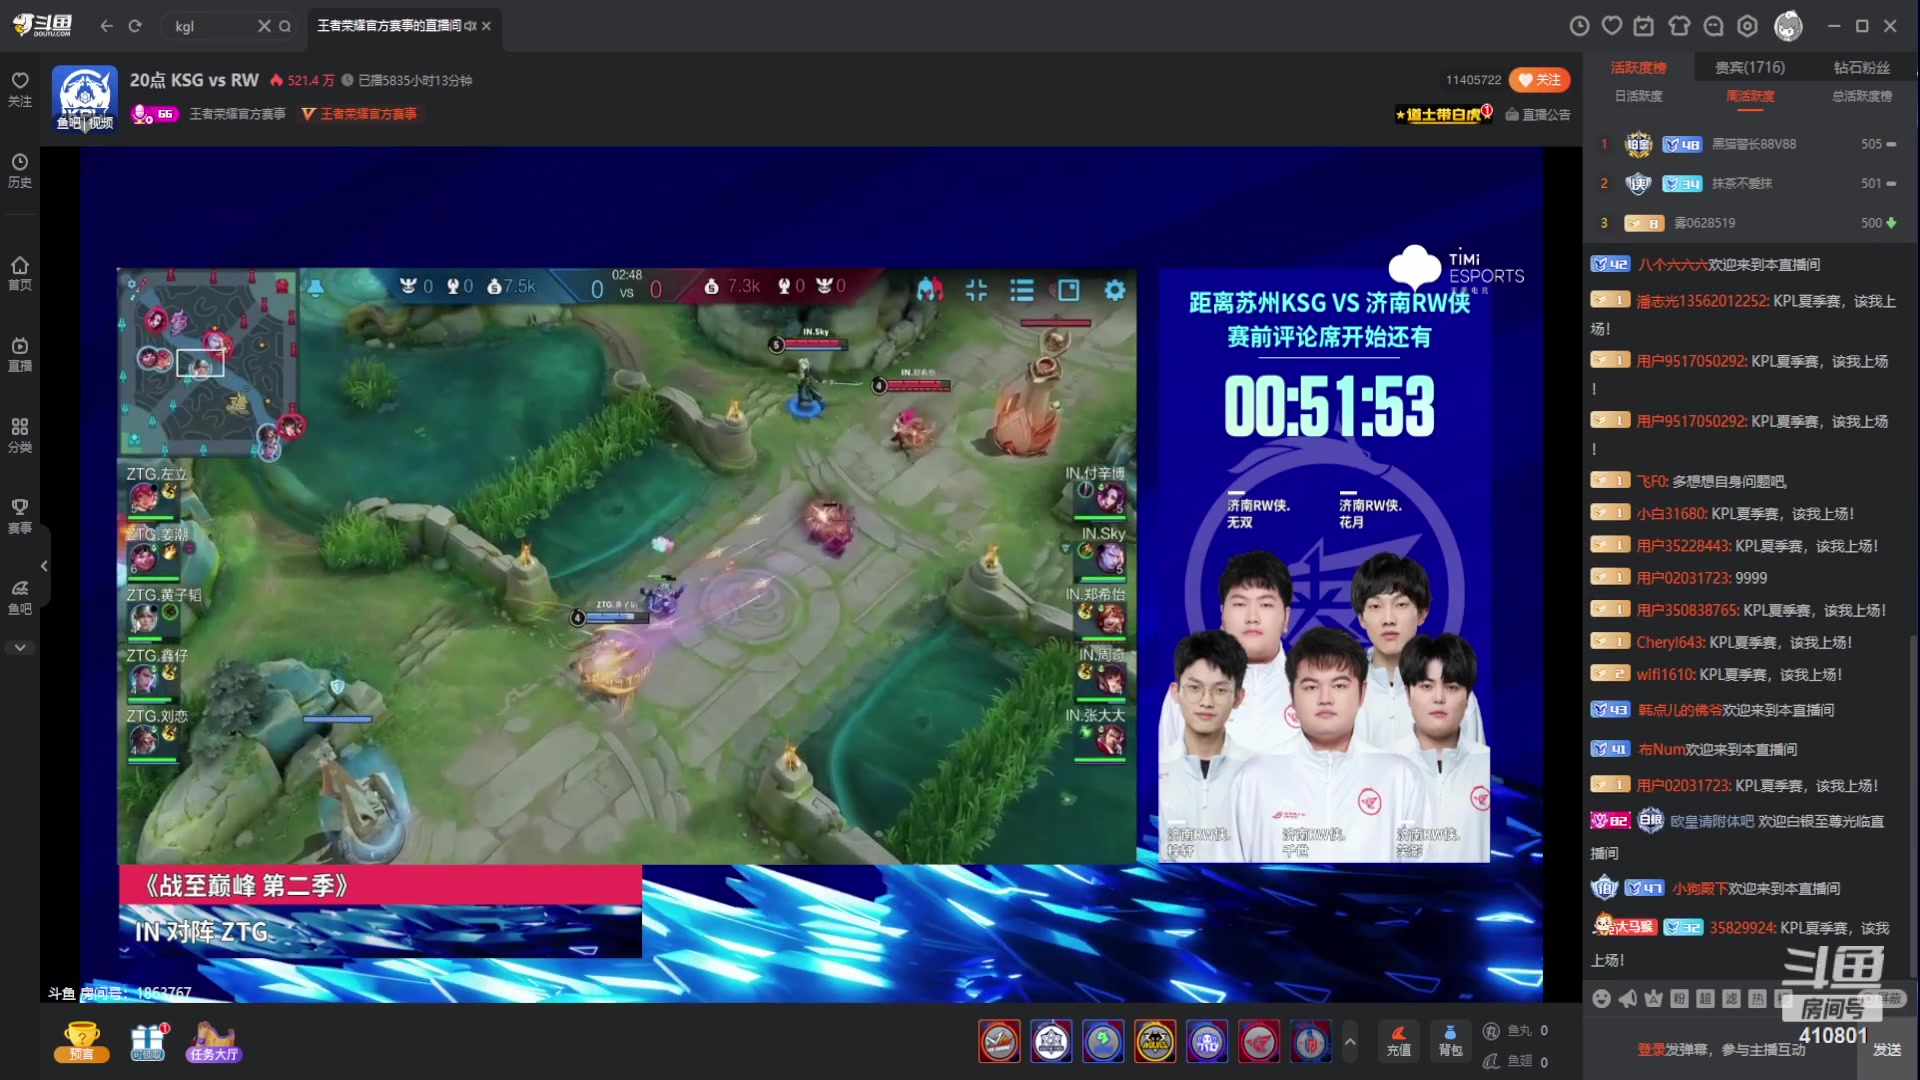Screen dimensions: 1920x1080
Task: Send the first orange team badge gift
Action: (x=999, y=1042)
